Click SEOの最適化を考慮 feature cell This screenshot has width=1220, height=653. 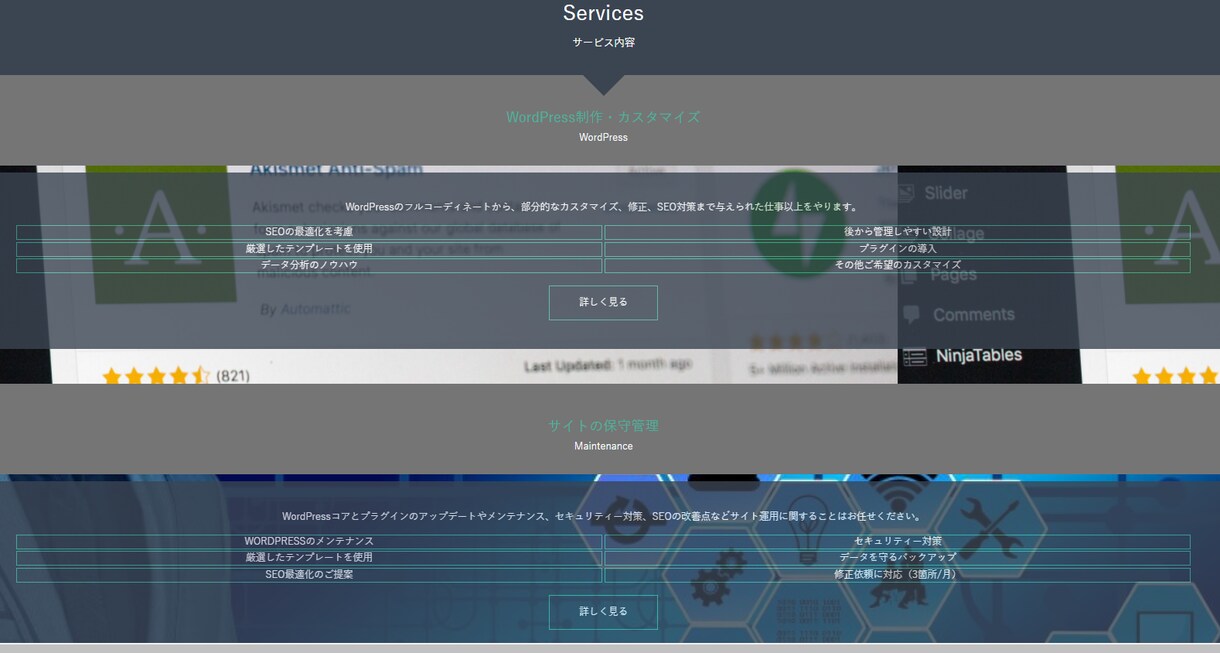click(x=309, y=232)
